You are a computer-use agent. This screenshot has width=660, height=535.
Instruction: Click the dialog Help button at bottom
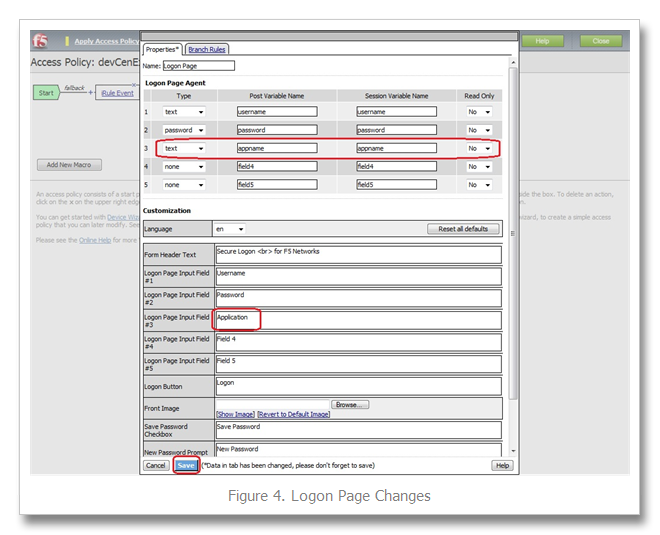(502, 465)
